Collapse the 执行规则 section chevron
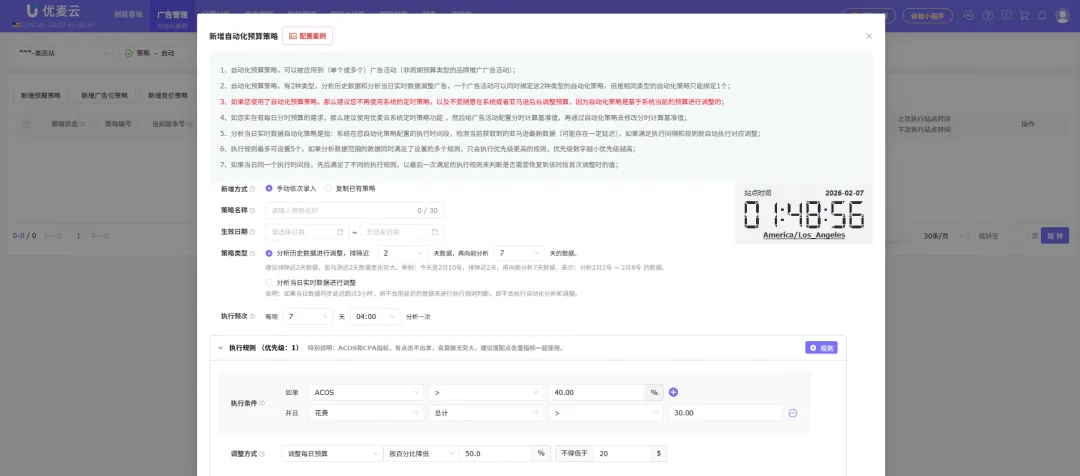This screenshot has width=1080, height=476. click(x=220, y=348)
